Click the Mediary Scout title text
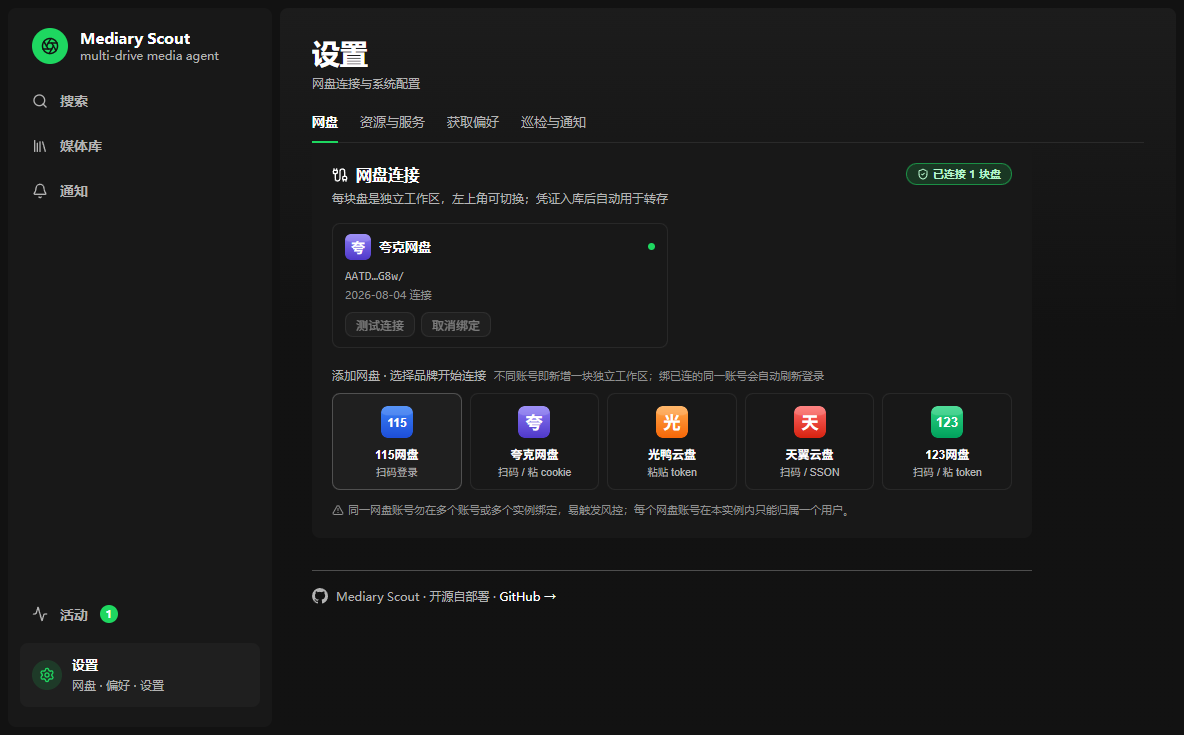 (x=135, y=39)
